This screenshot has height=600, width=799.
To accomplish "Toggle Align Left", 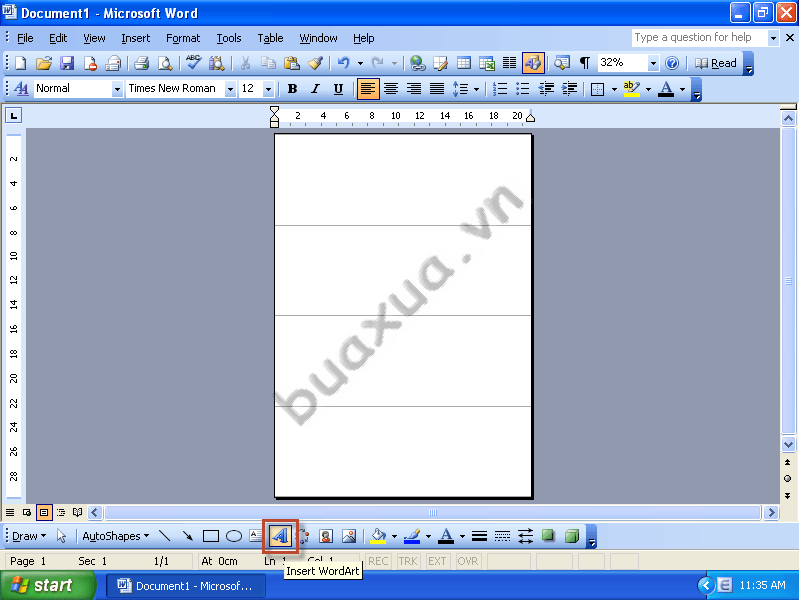I will coord(367,89).
